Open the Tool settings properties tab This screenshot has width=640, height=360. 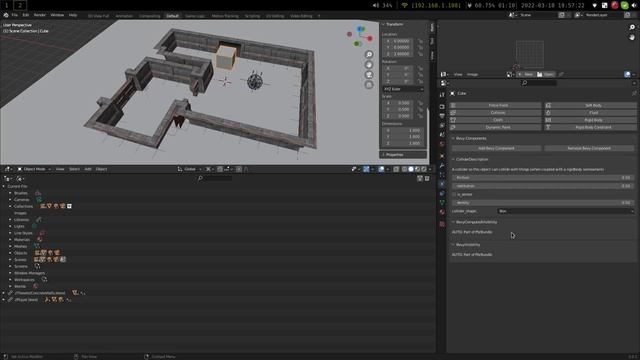point(442,95)
